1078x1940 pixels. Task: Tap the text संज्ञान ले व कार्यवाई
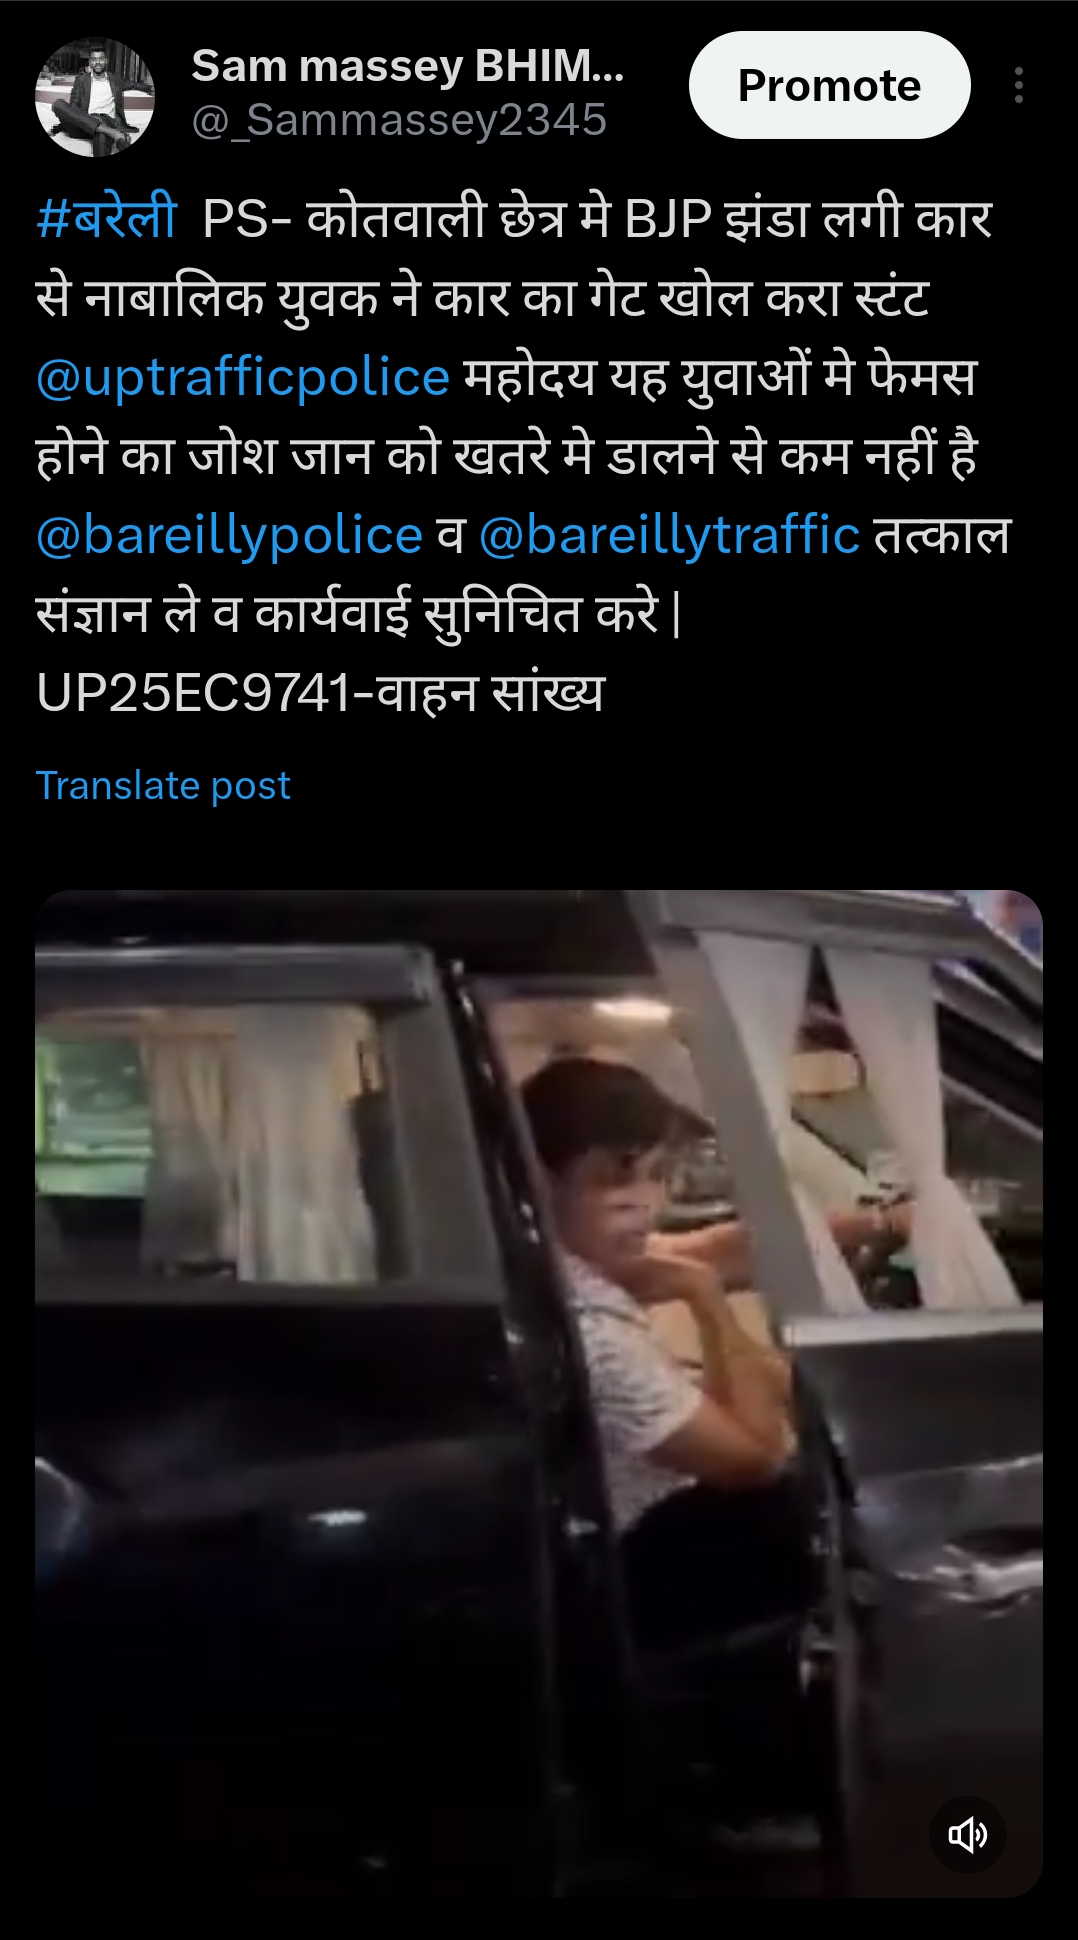222,613
